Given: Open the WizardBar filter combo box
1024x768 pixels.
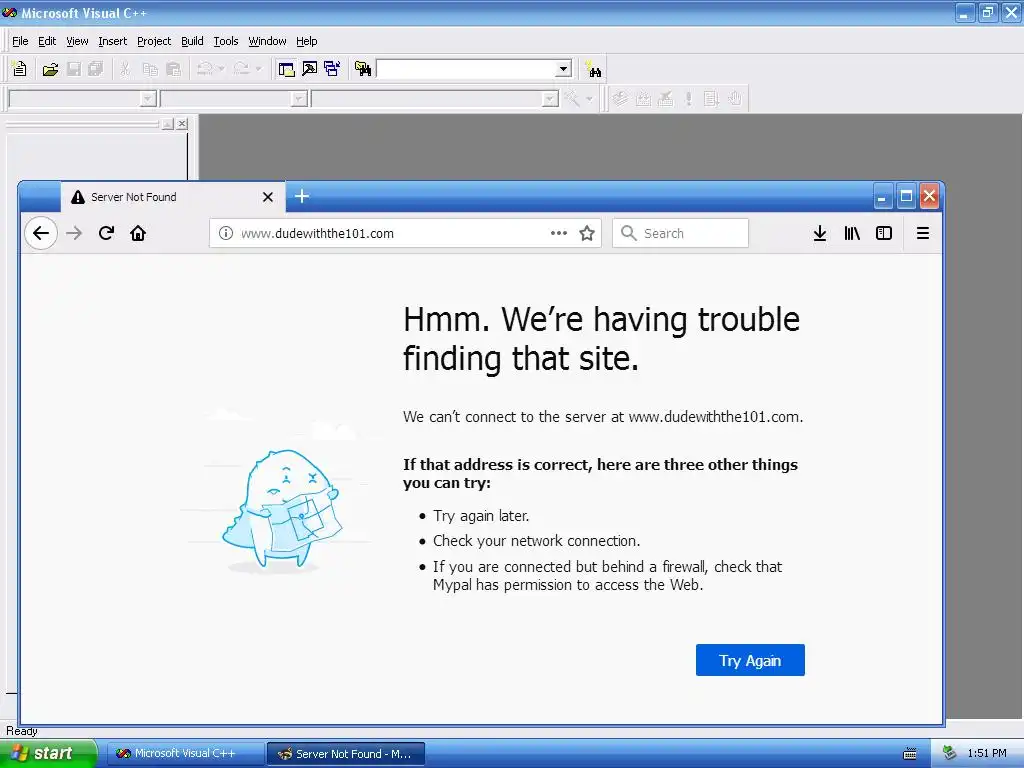Looking at the screenshot, I should point(234,99).
